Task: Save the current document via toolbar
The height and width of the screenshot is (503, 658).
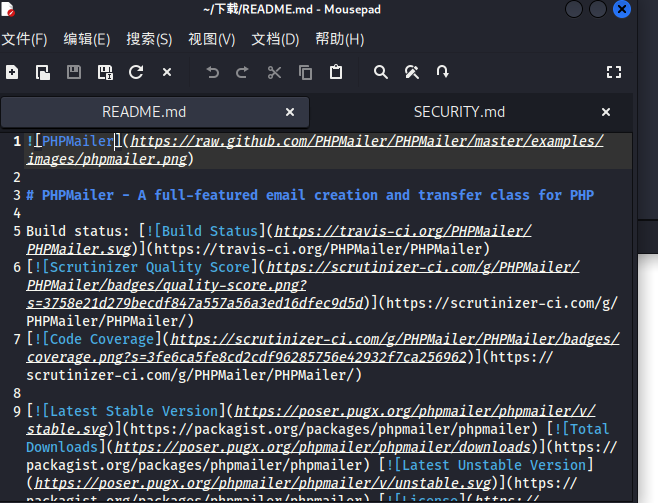Action: coord(74,72)
